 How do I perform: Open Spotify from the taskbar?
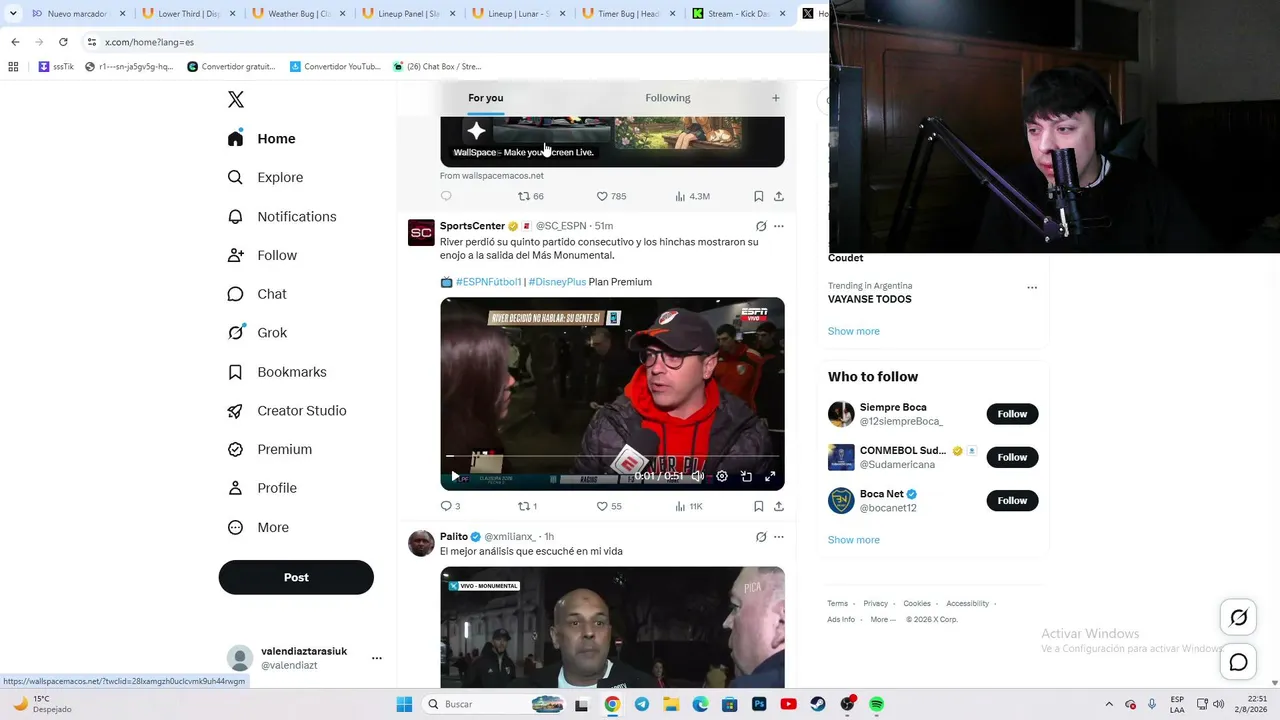(x=876, y=704)
